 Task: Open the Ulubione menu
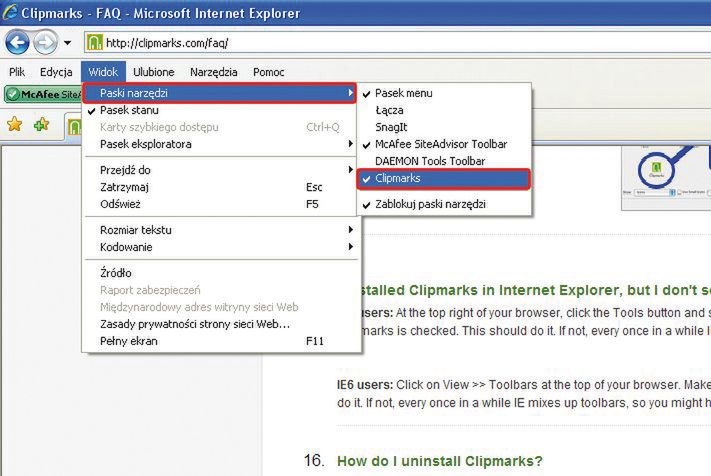click(154, 72)
